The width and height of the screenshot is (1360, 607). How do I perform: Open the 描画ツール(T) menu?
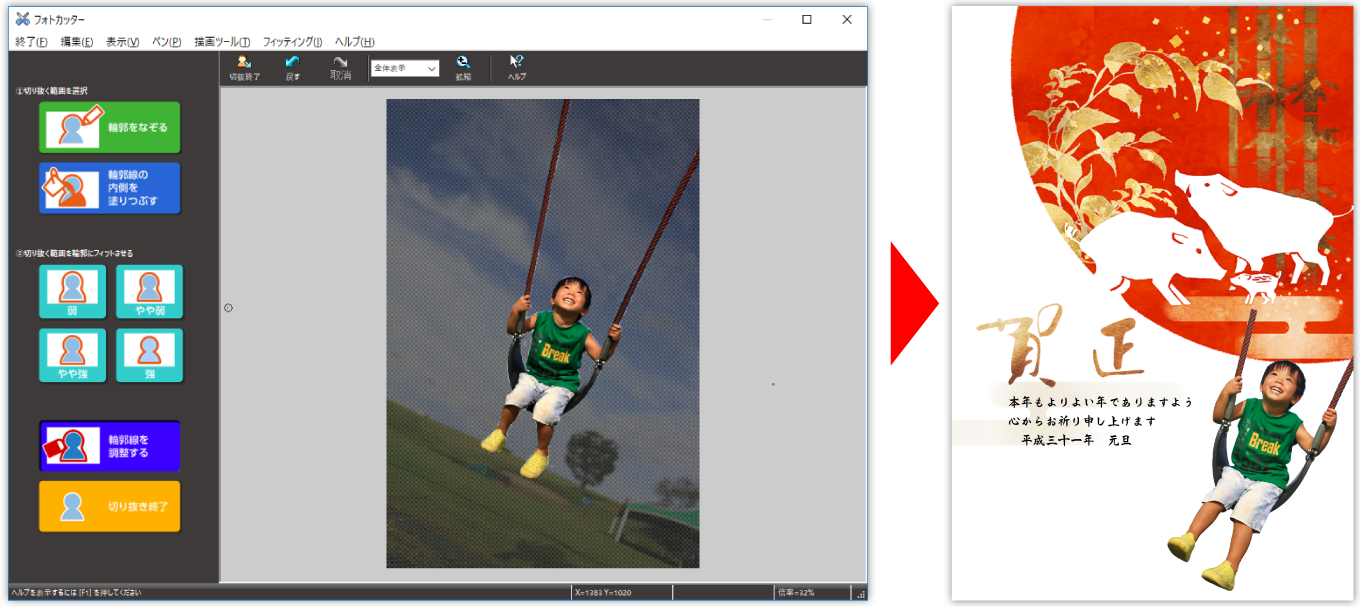(x=222, y=42)
